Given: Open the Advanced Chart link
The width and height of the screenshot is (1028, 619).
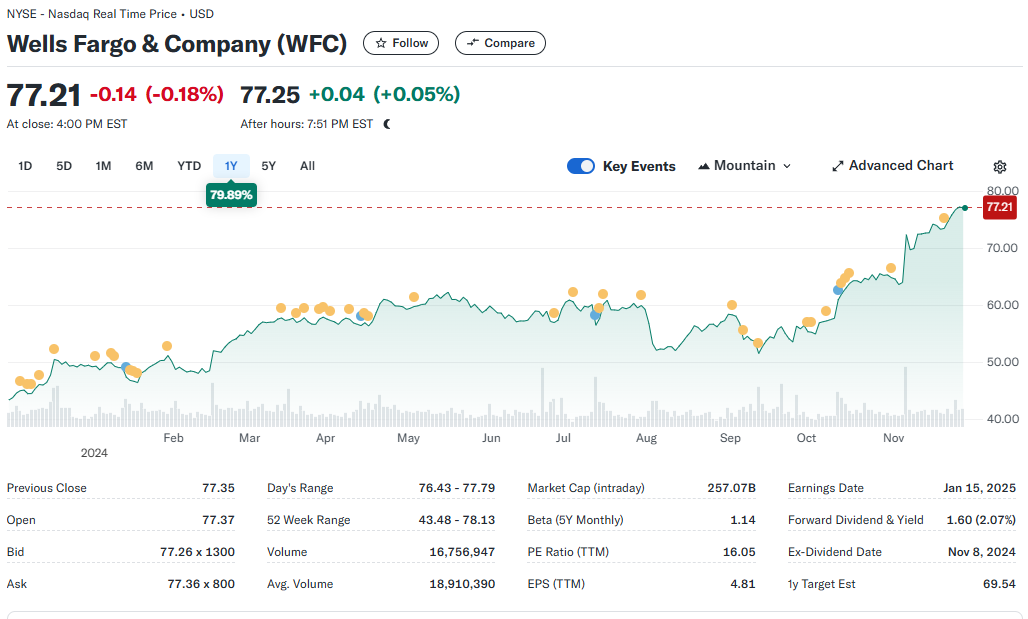Looking at the screenshot, I should (892, 166).
